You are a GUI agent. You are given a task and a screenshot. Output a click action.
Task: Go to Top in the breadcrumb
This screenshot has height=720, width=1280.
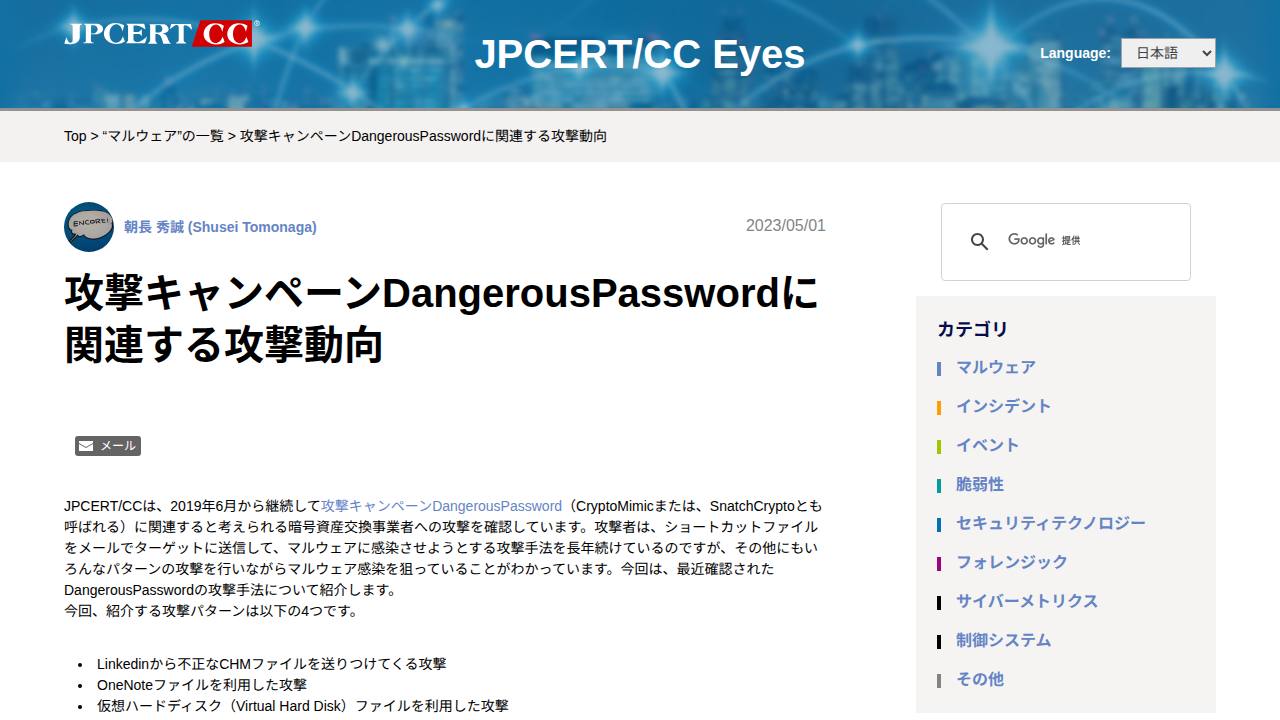tap(75, 136)
